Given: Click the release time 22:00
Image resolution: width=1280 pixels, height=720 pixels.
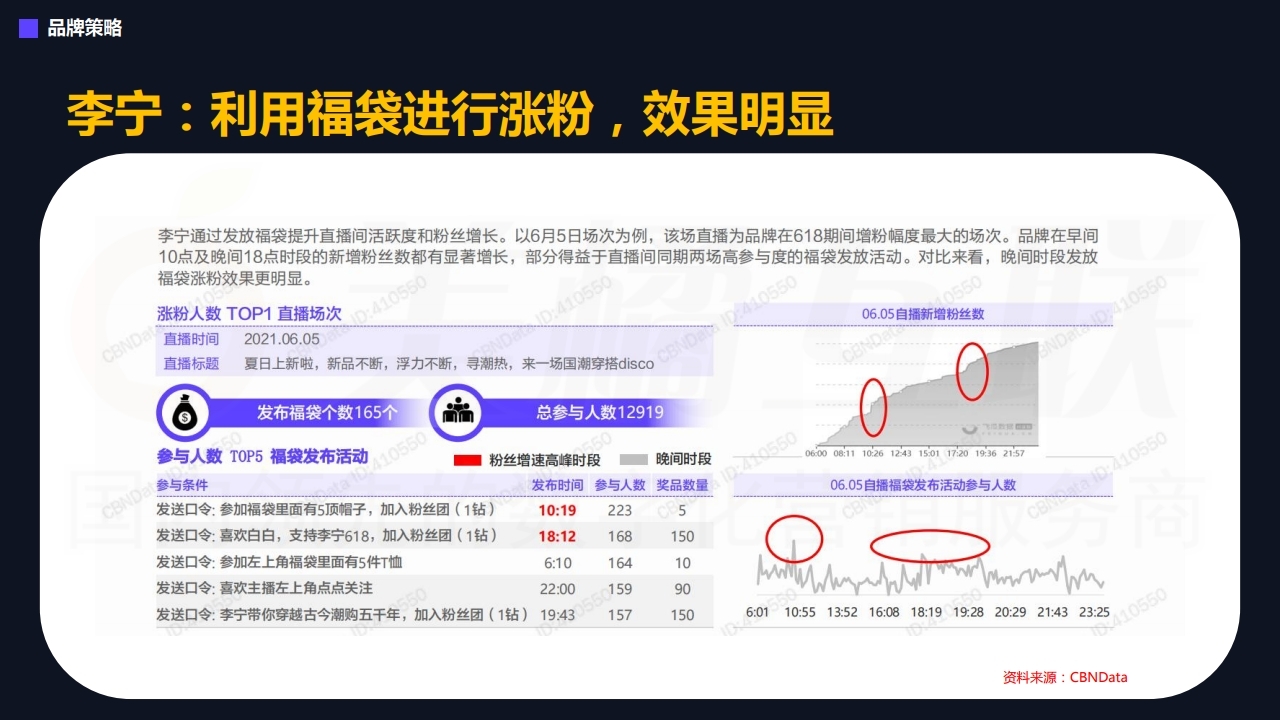Looking at the screenshot, I should [x=557, y=589].
